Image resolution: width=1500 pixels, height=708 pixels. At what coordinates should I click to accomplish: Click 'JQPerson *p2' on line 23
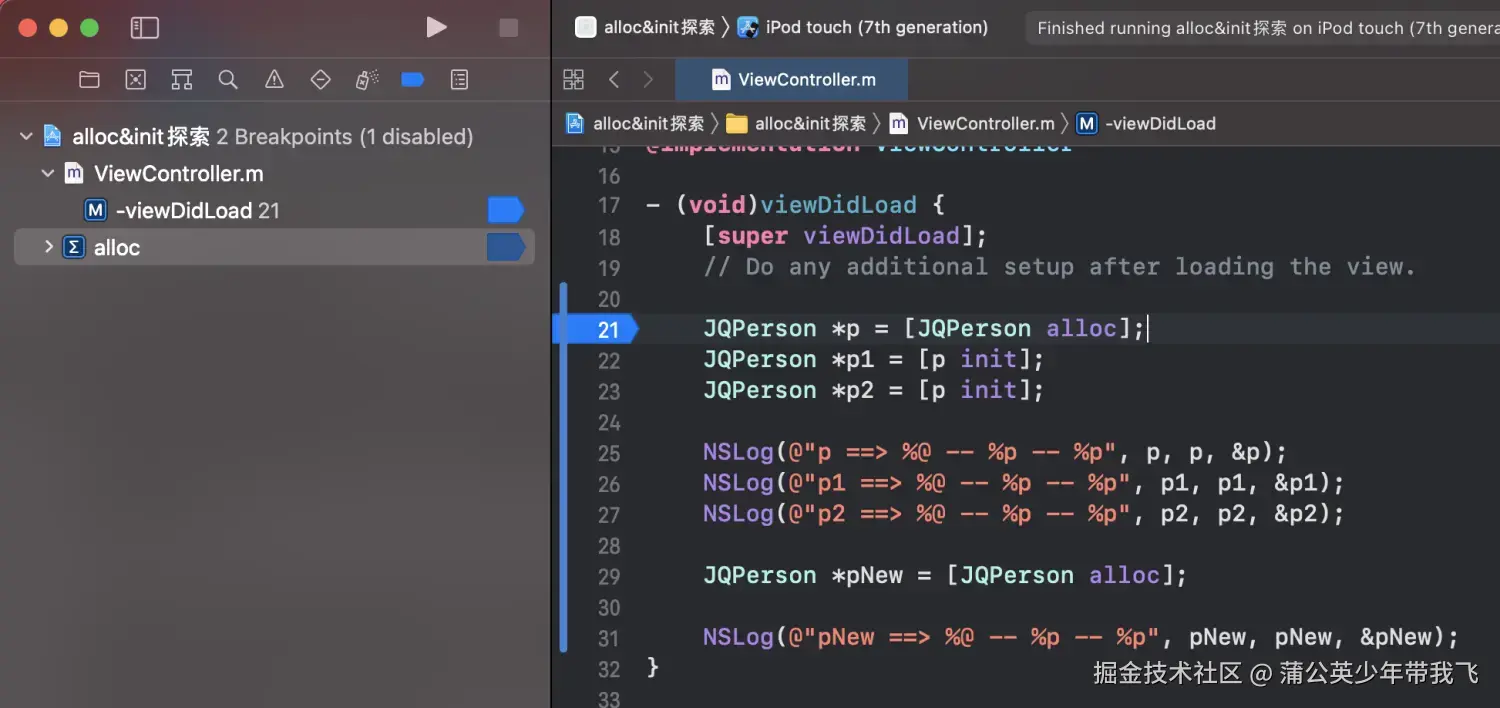(788, 390)
